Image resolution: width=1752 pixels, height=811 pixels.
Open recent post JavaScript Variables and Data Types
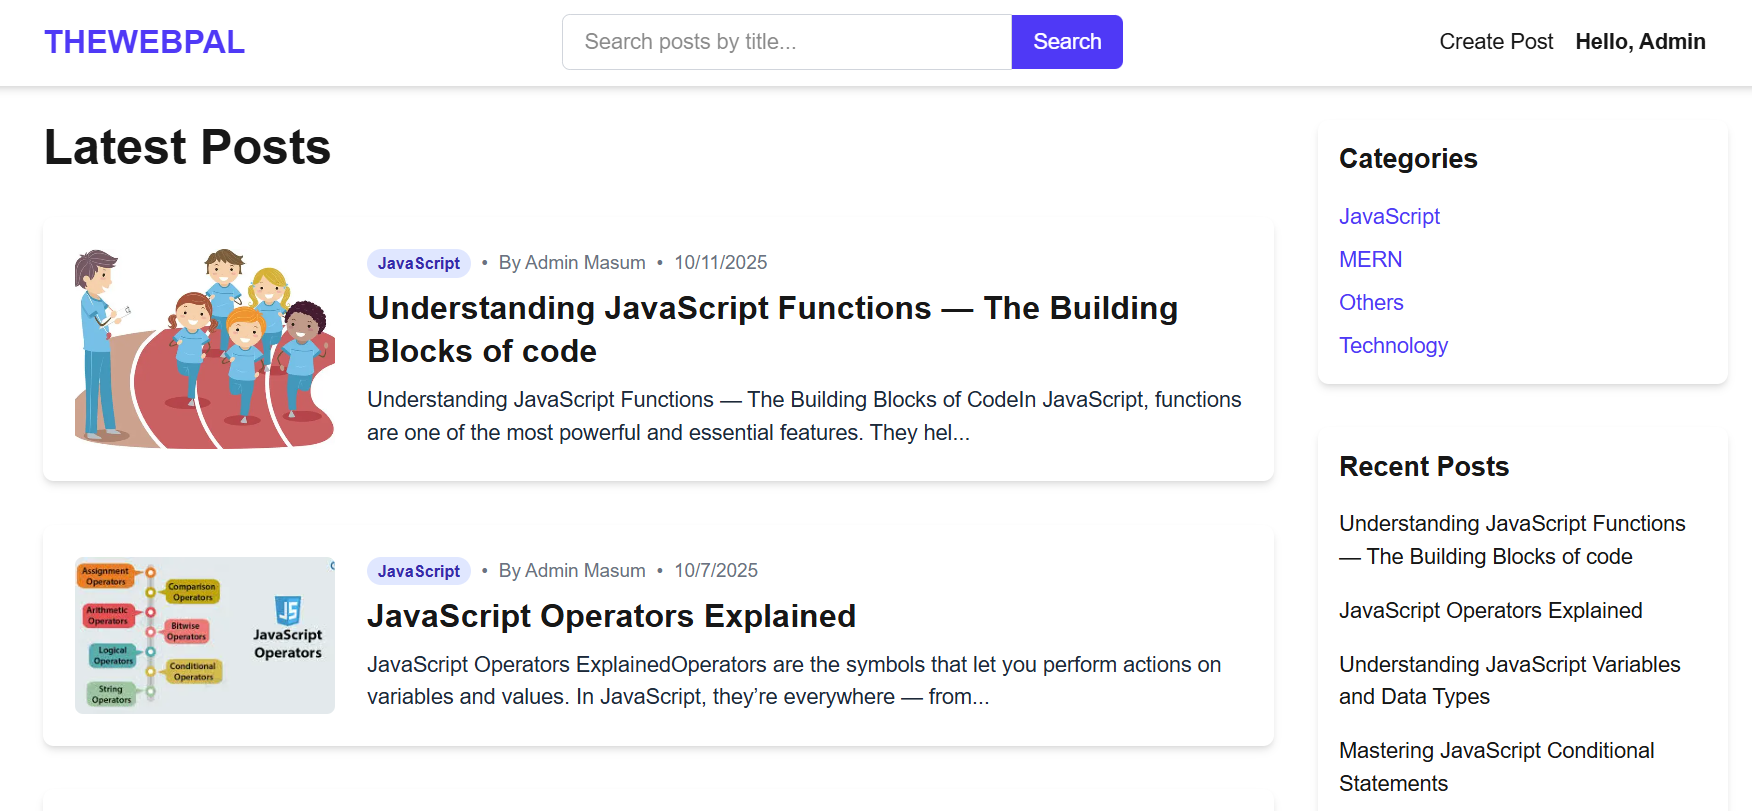1509,680
